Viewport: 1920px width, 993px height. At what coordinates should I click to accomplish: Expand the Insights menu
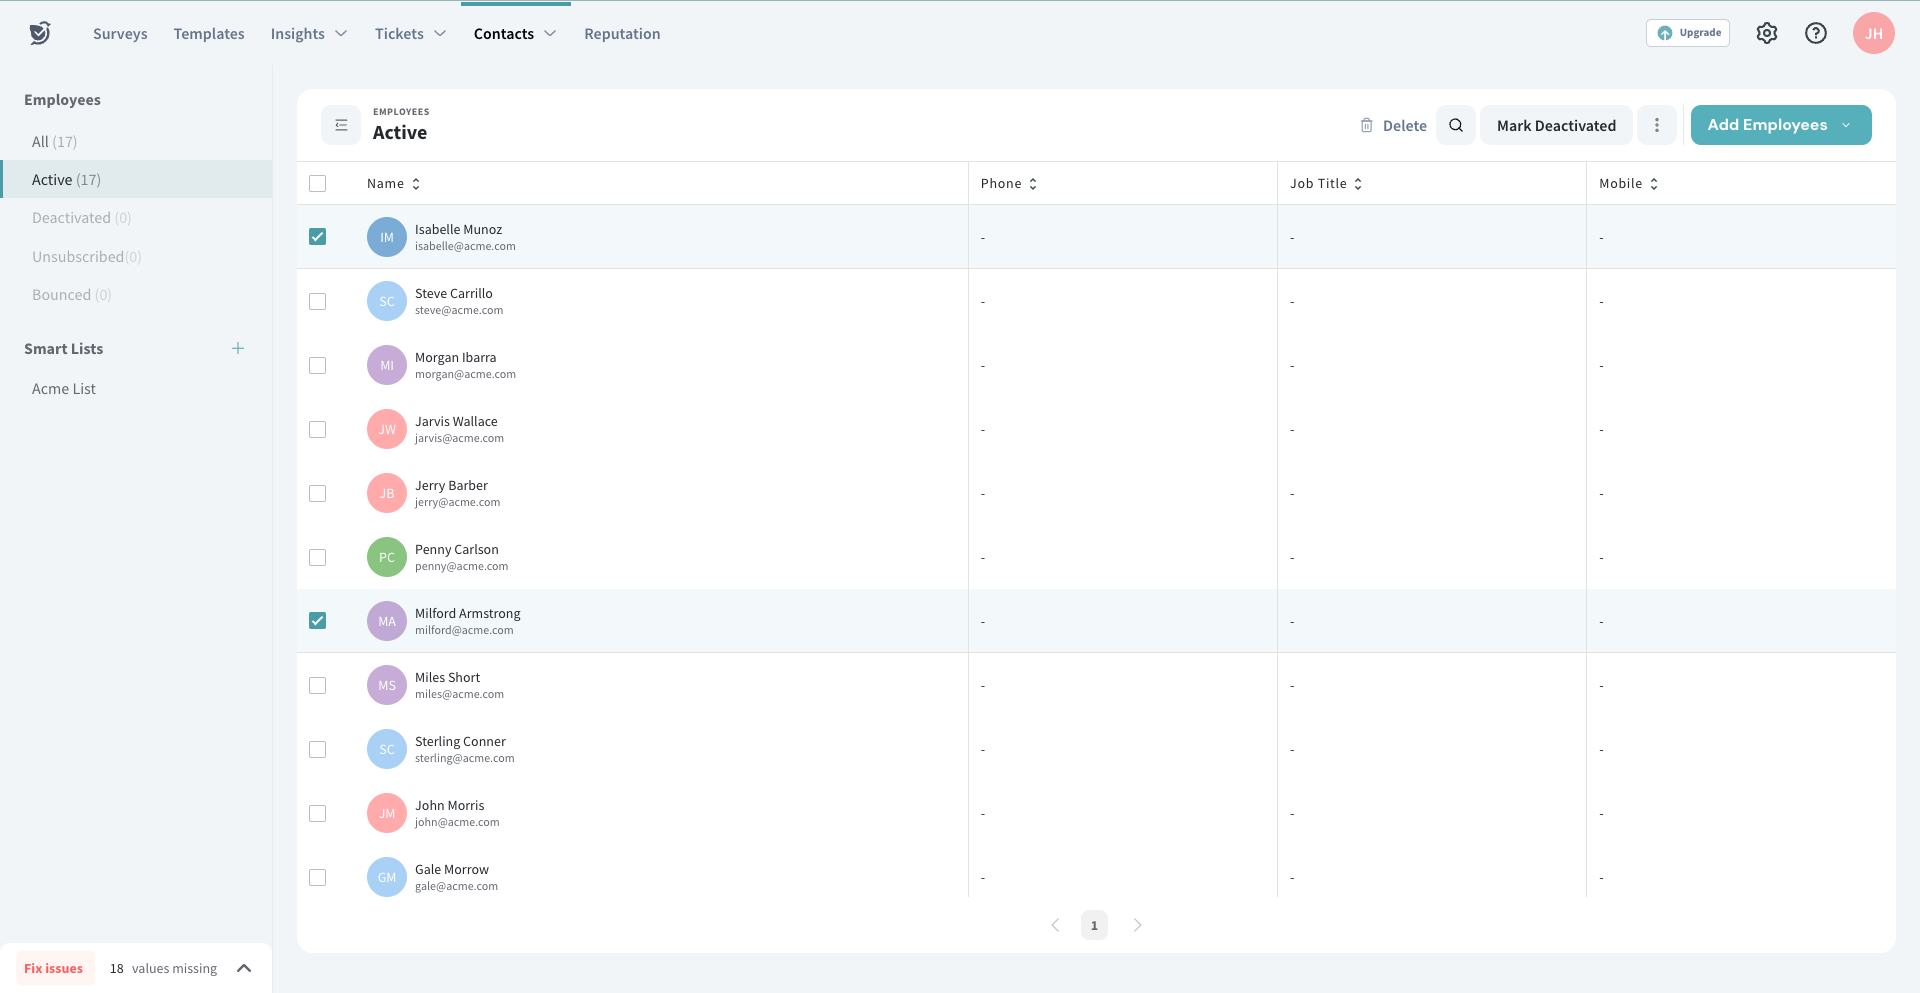tap(308, 34)
